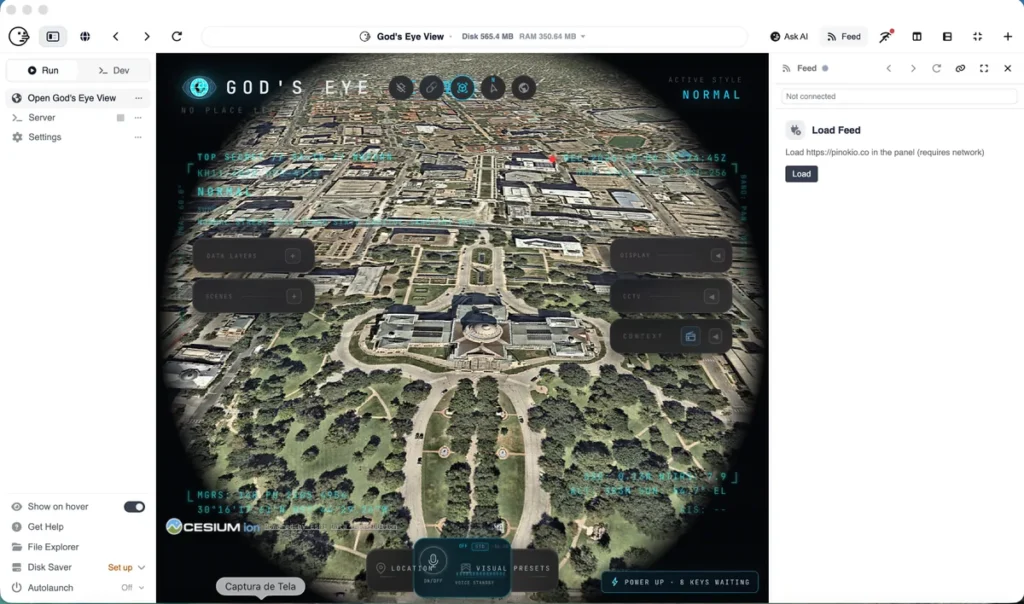Go back in the Feed panel
Screen dimensions: 1024x604
(x=889, y=69)
